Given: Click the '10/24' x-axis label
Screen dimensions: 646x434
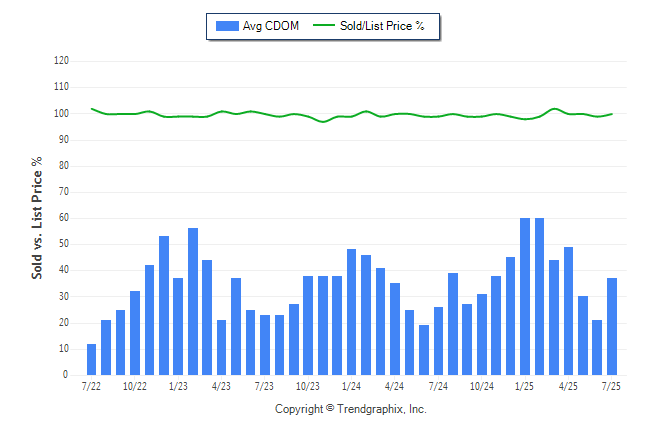Looking at the screenshot, I should pyautogui.click(x=482, y=387).
